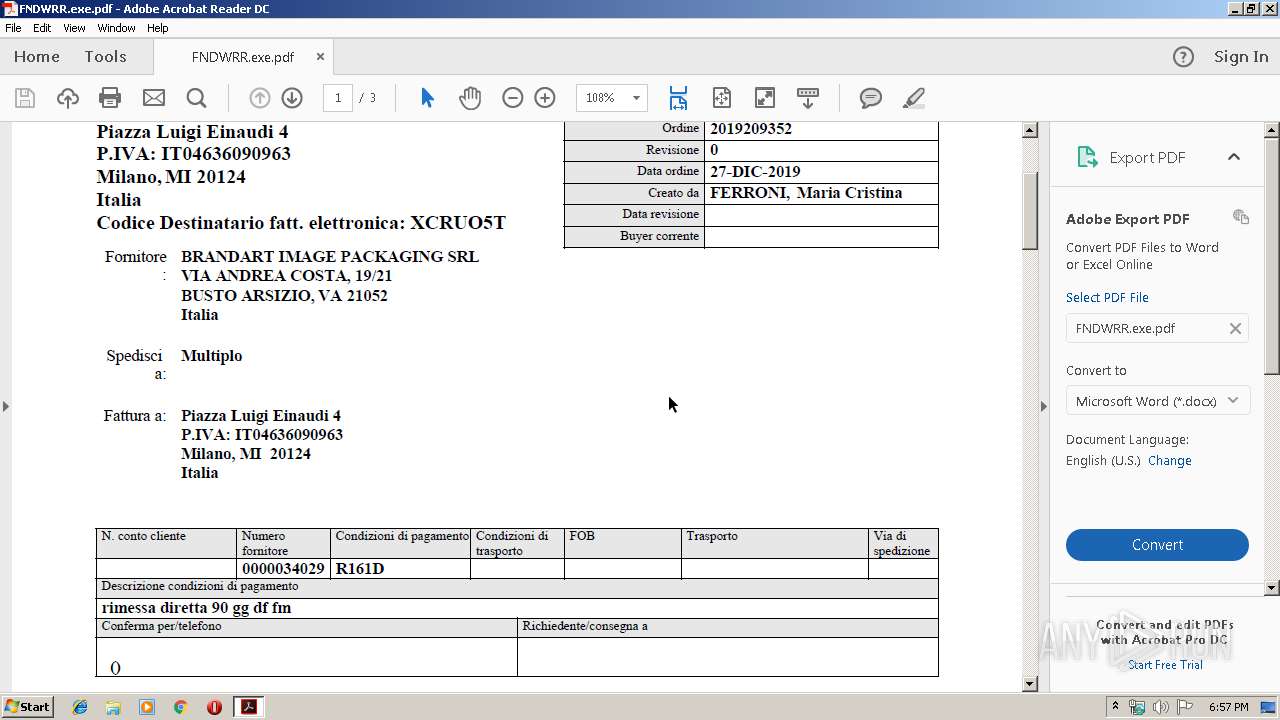Open the media player taskbar icon
Image resolution: width=1280 pixels, height=720 pixels.
point(147,707)
